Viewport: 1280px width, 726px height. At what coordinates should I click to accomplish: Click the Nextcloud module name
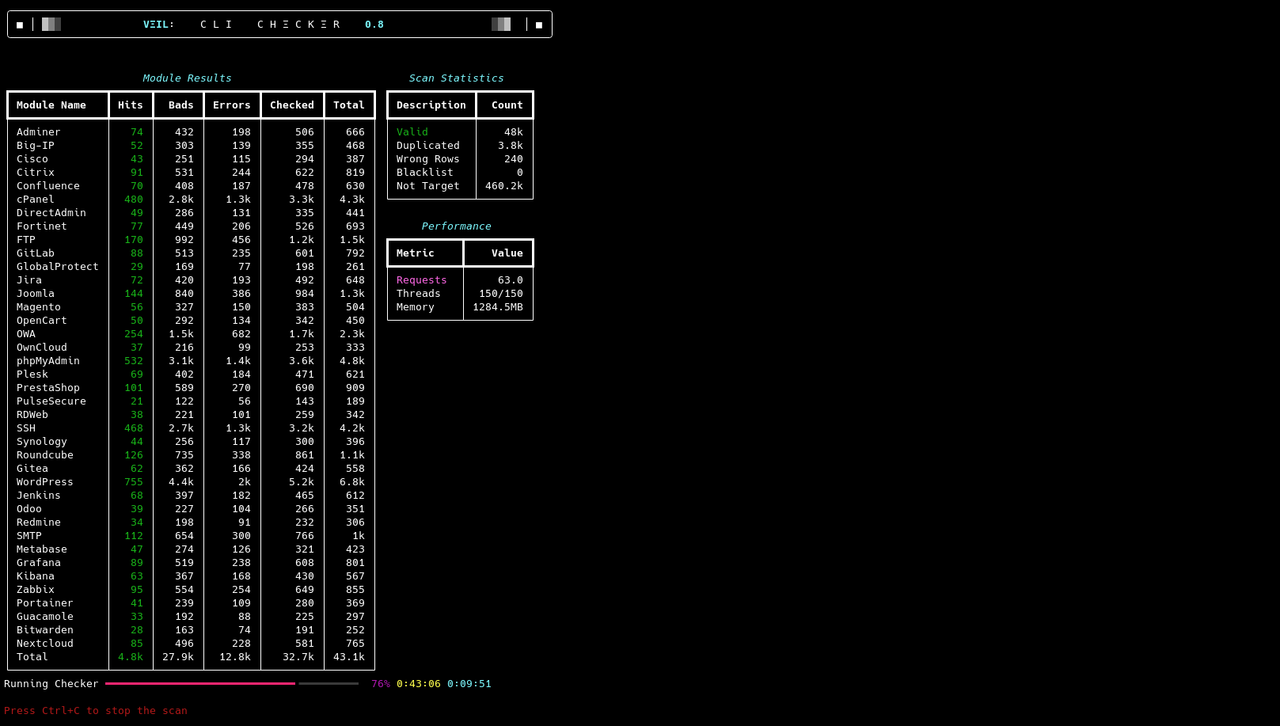pos(45,644)
